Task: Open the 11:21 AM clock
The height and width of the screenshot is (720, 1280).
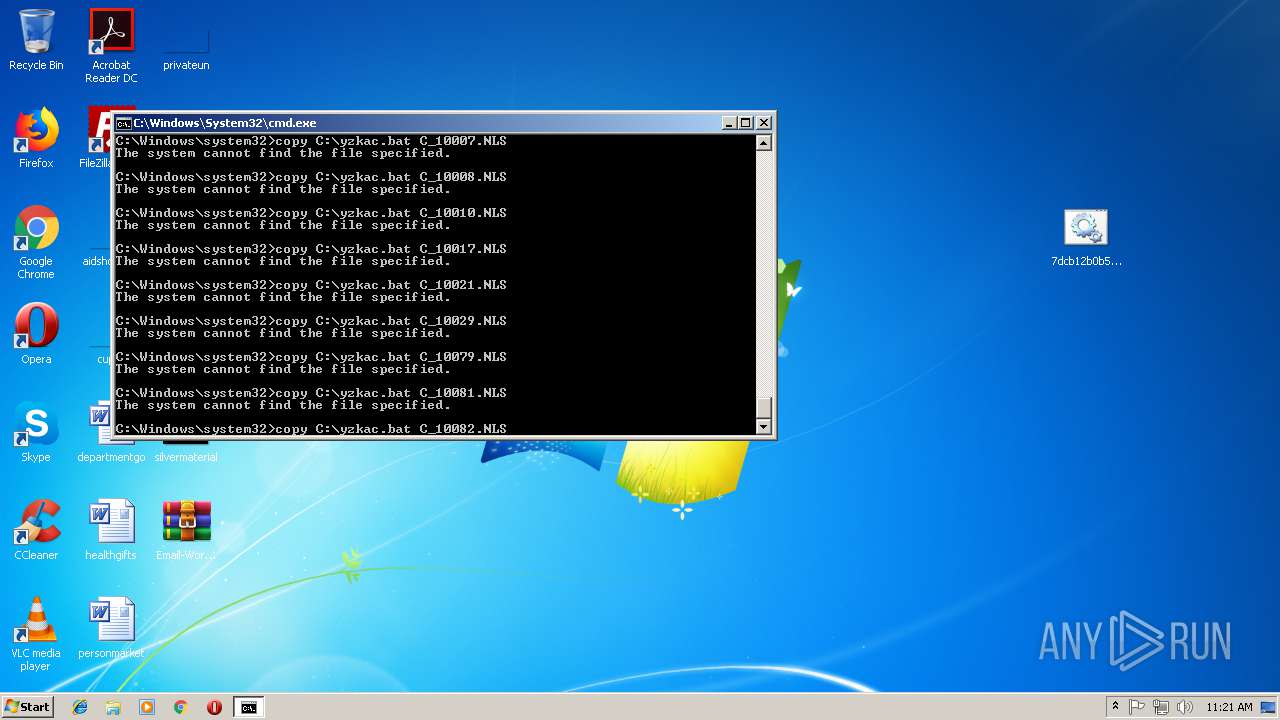Action: pyautogui.click(x=1229, y=707)
